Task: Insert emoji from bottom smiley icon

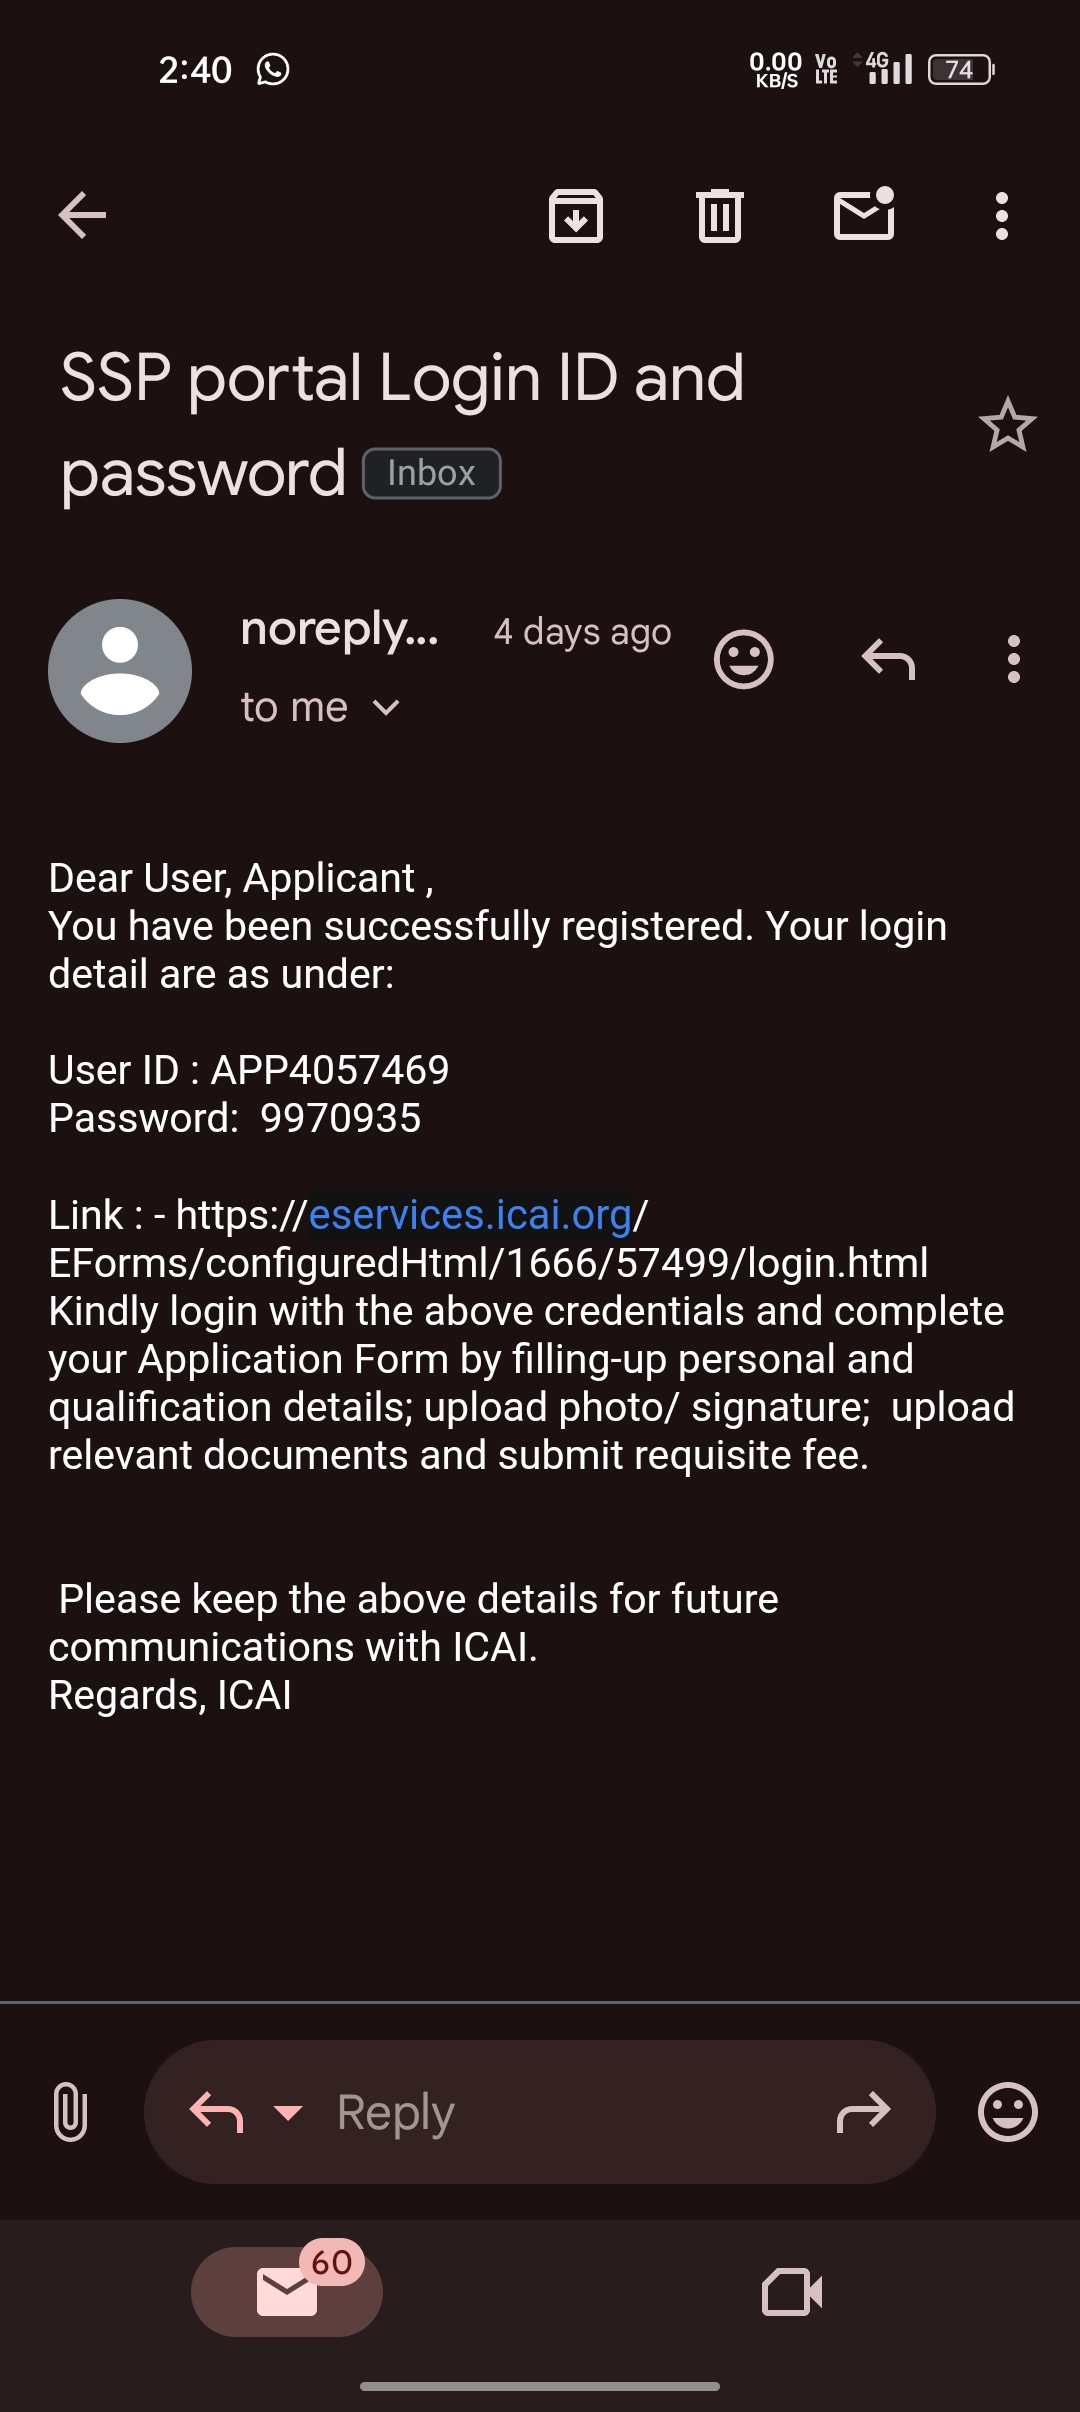Action: pyautogui.click(x=1007, y=2111)
